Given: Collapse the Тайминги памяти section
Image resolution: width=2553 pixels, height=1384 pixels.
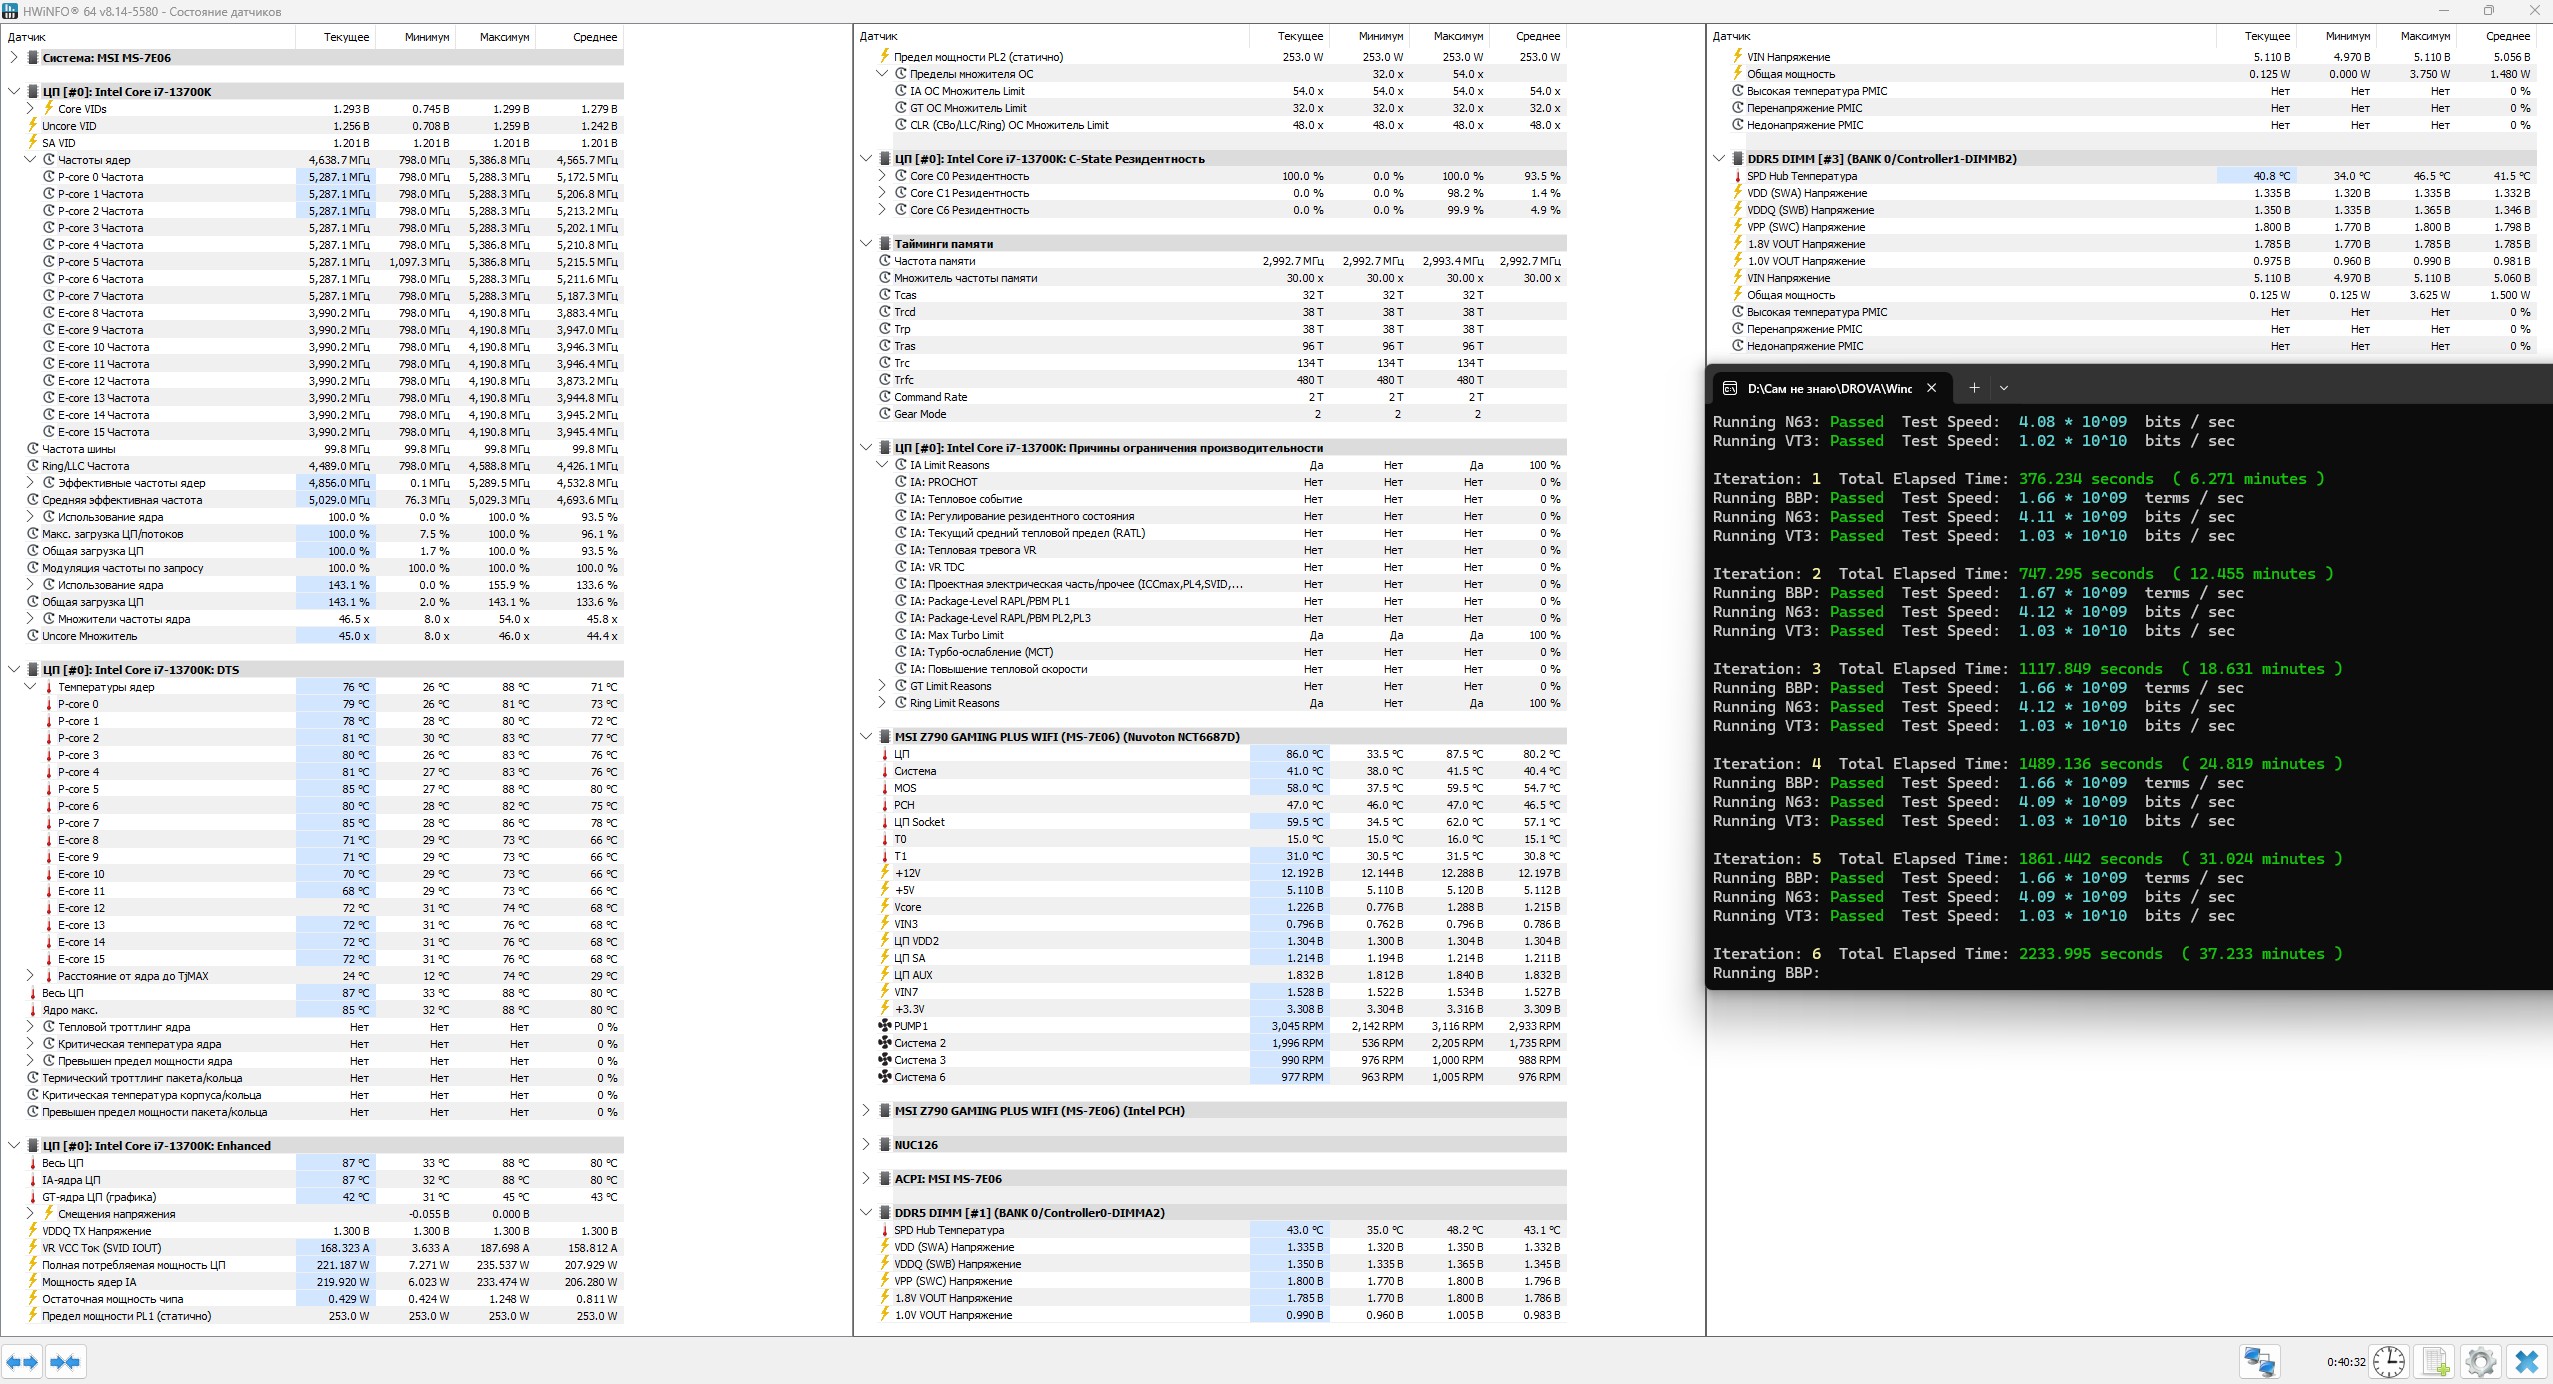Looking at the screenshot, I should pos(866,243).
